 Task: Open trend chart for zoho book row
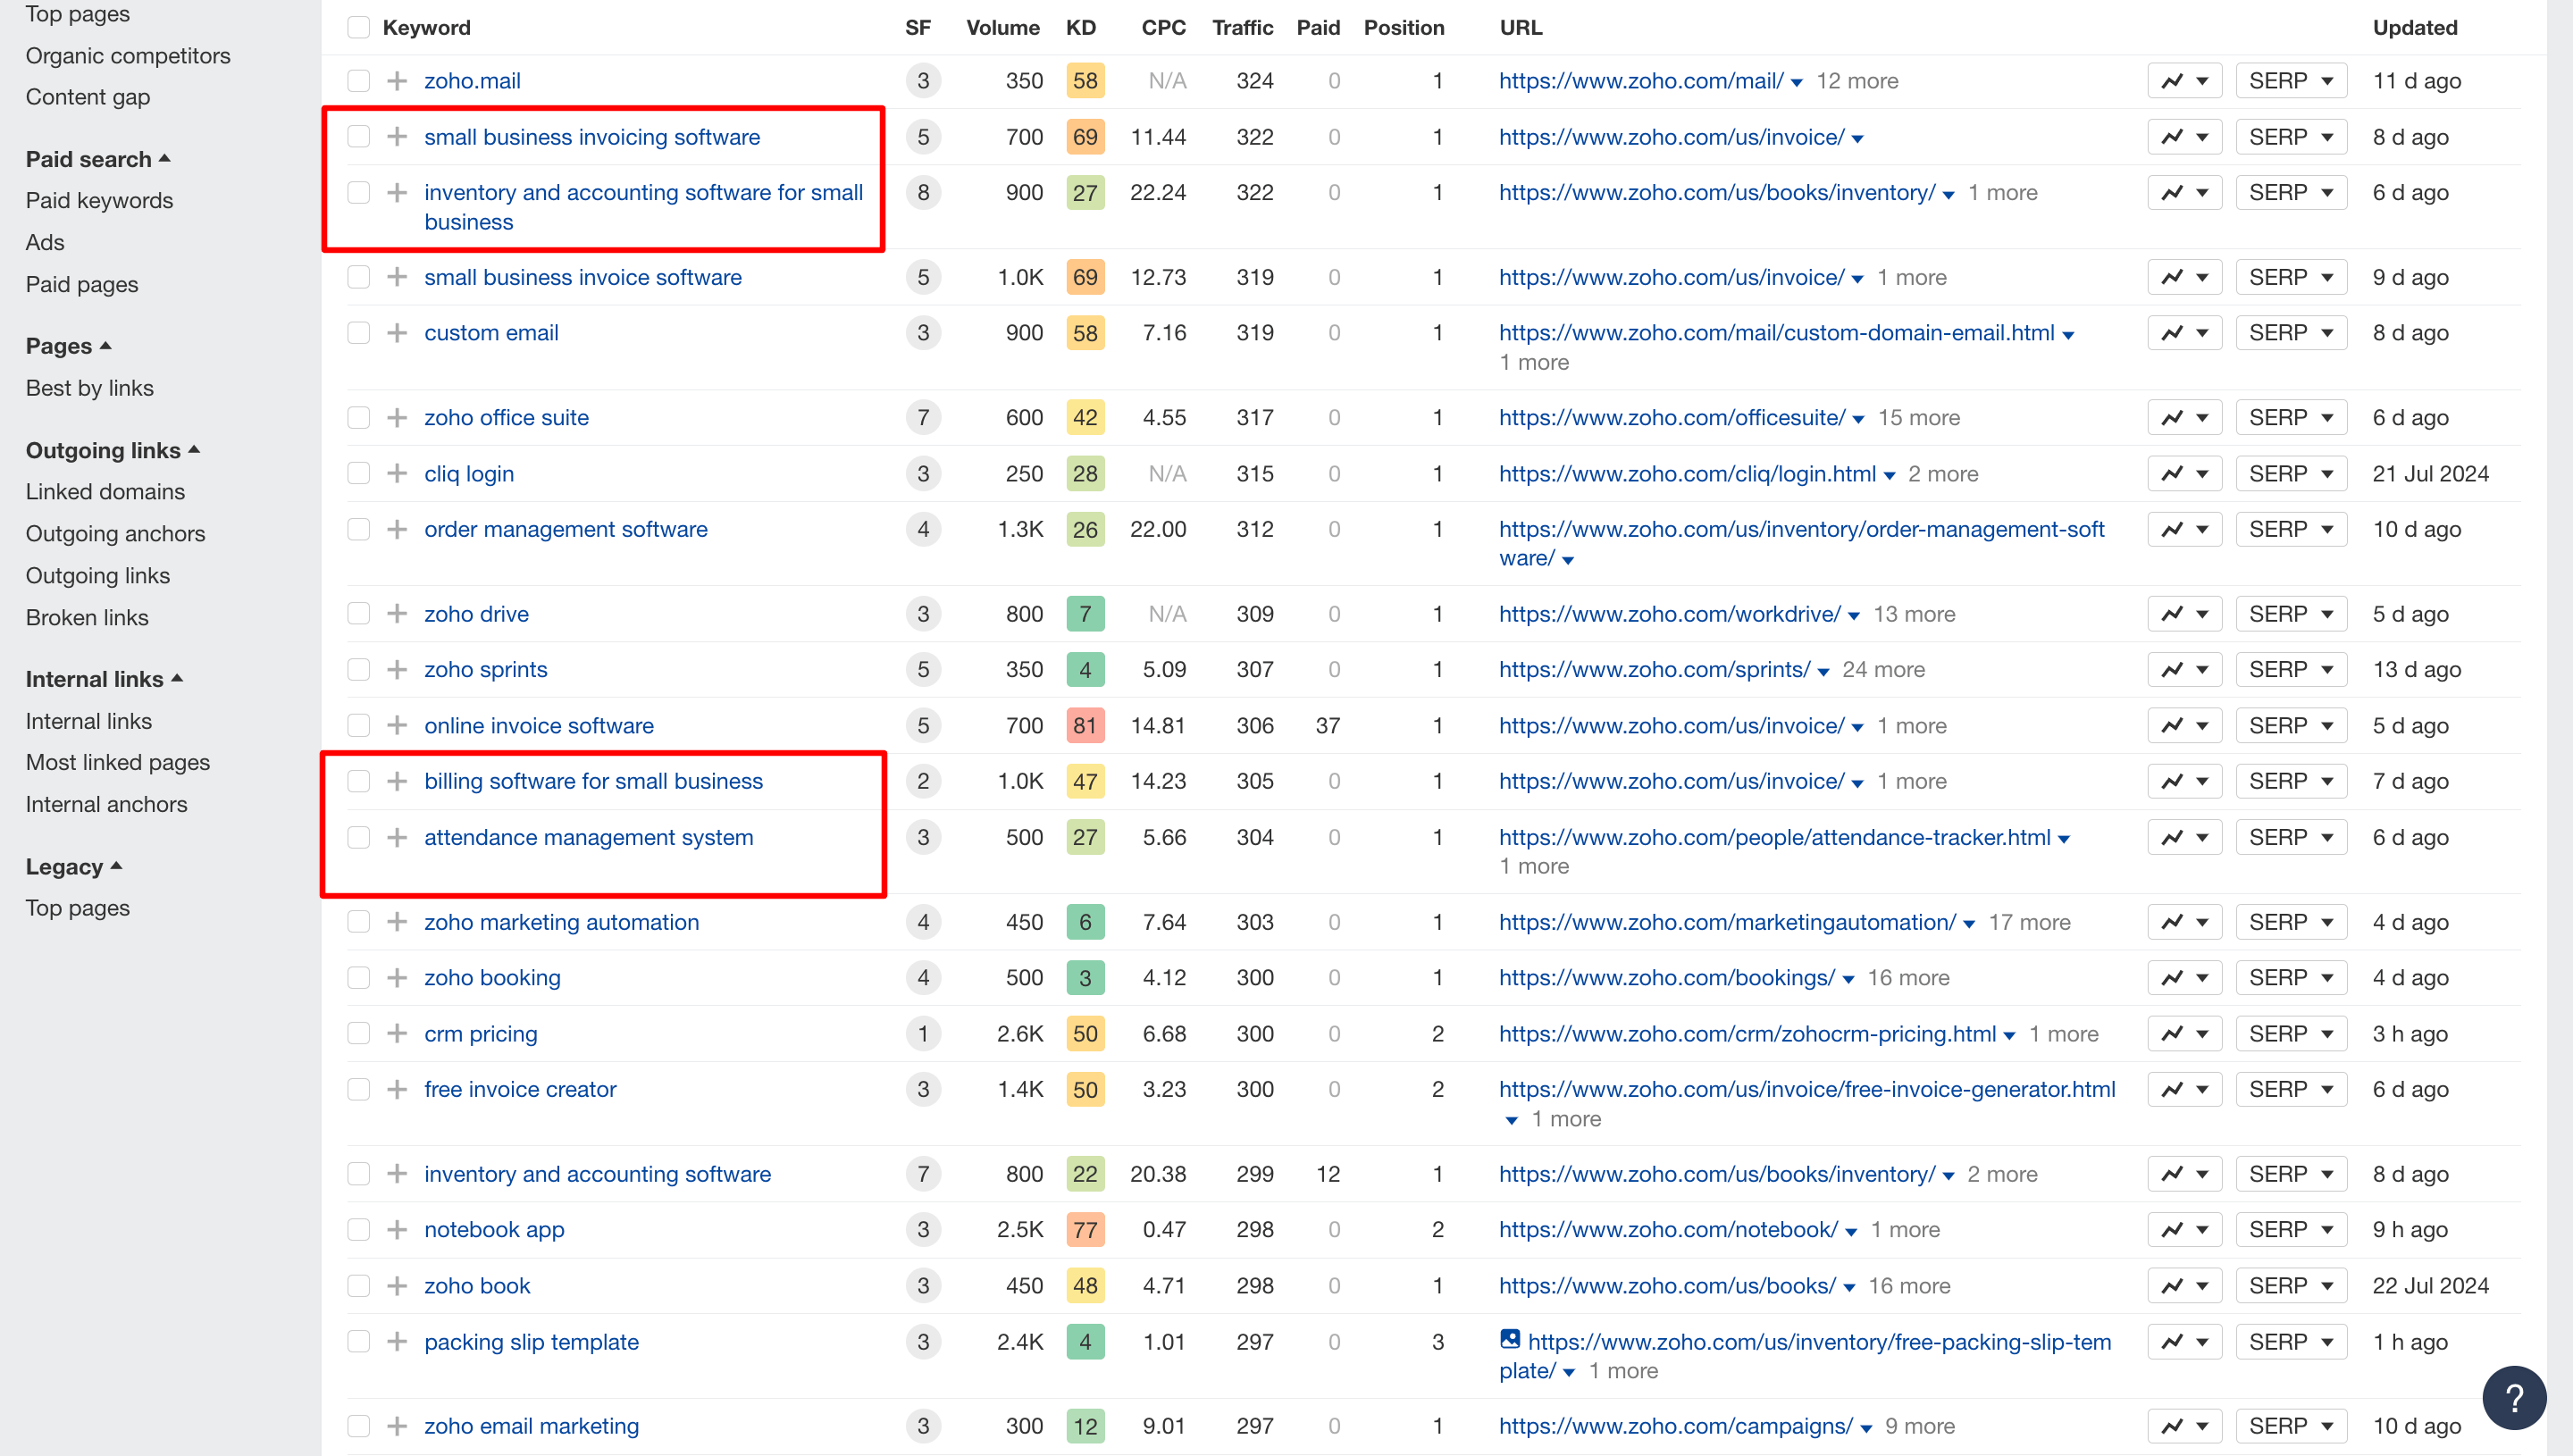click(x=2184, y=1286)
